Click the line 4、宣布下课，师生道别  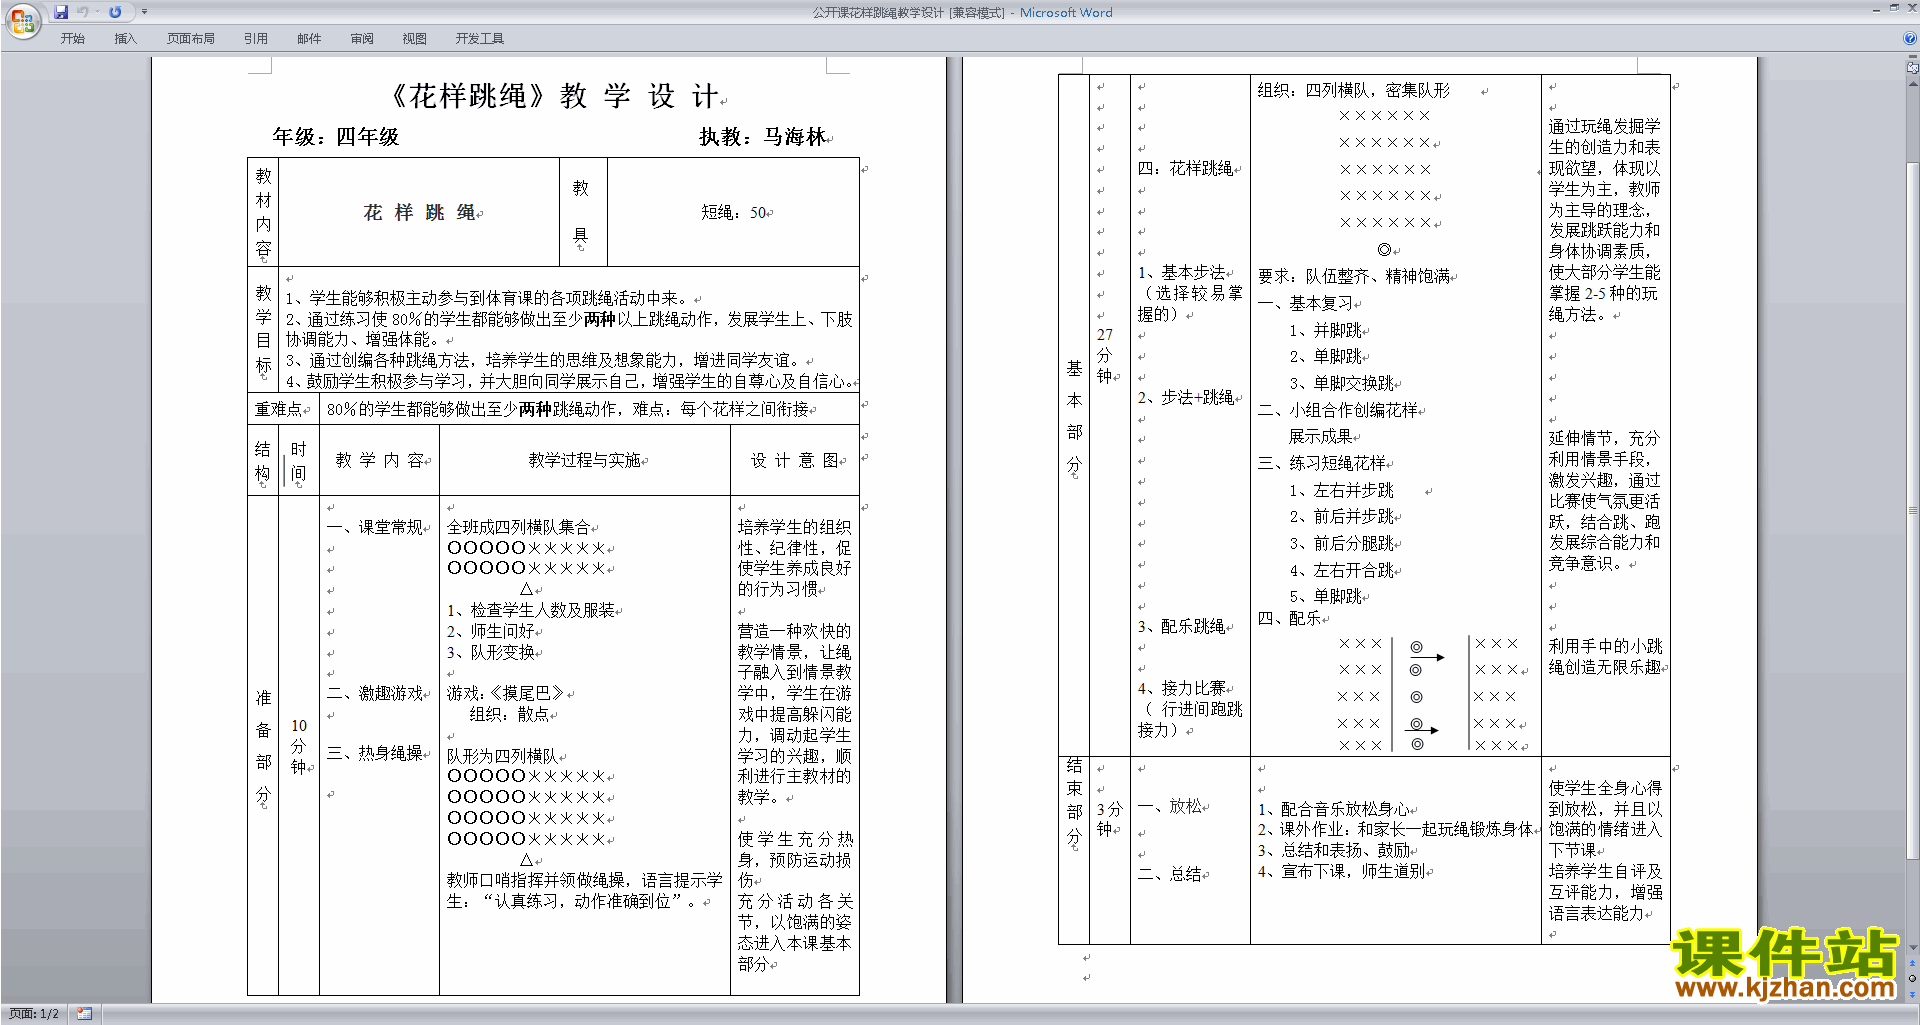point(1341,871)
